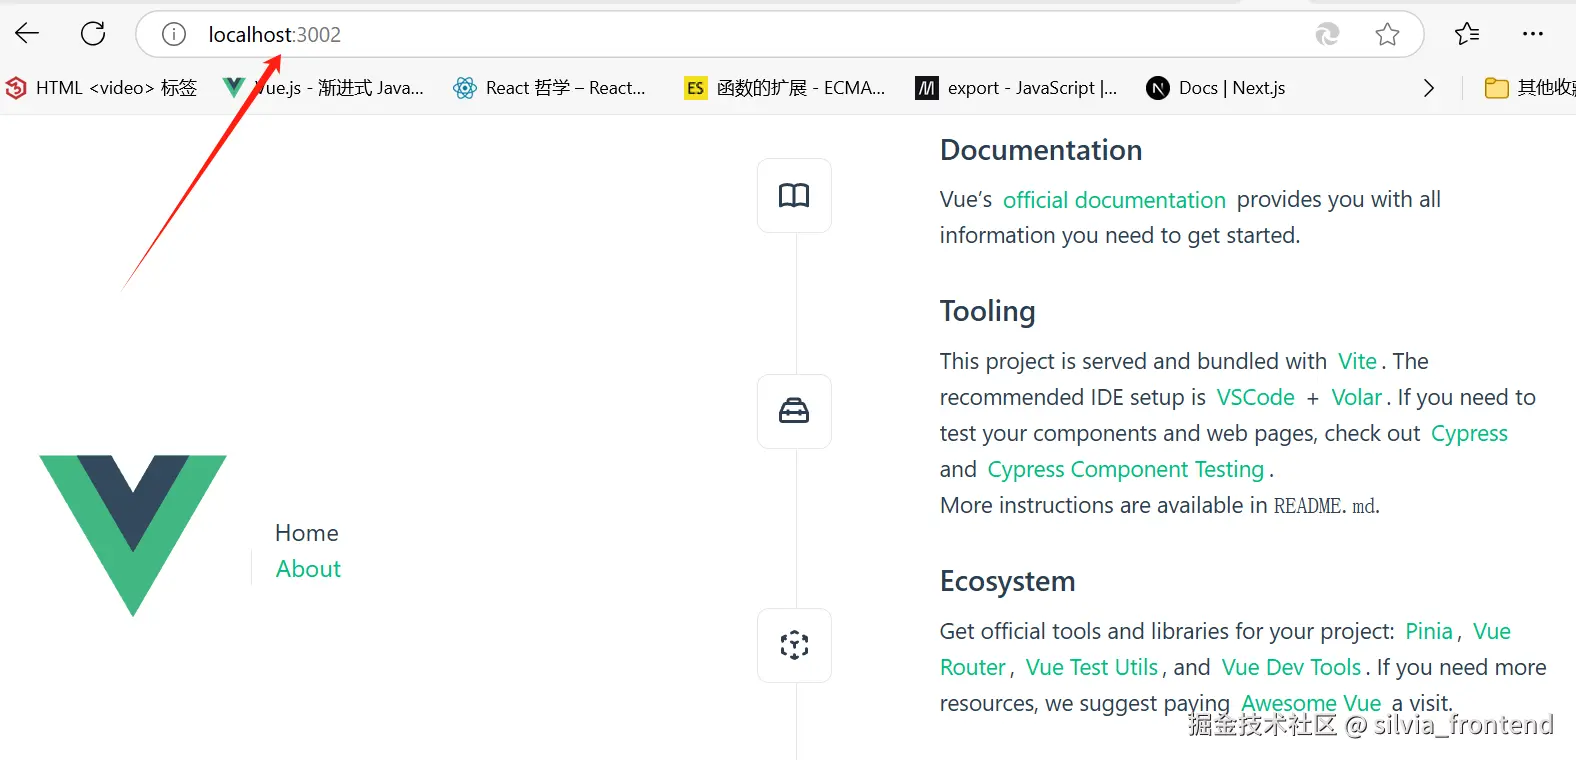
Task: Click the Documentation book icon
Action: tap(794, 196)
